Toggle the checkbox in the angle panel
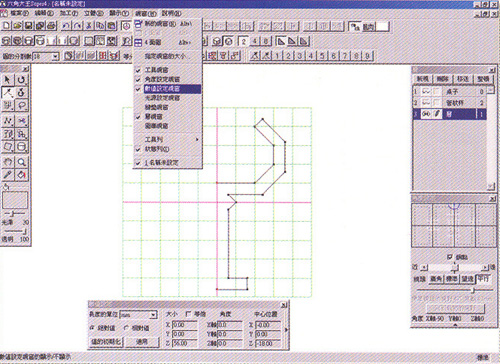Image resolution: width=500 pixels, height=364 pixels. point(450,257)
